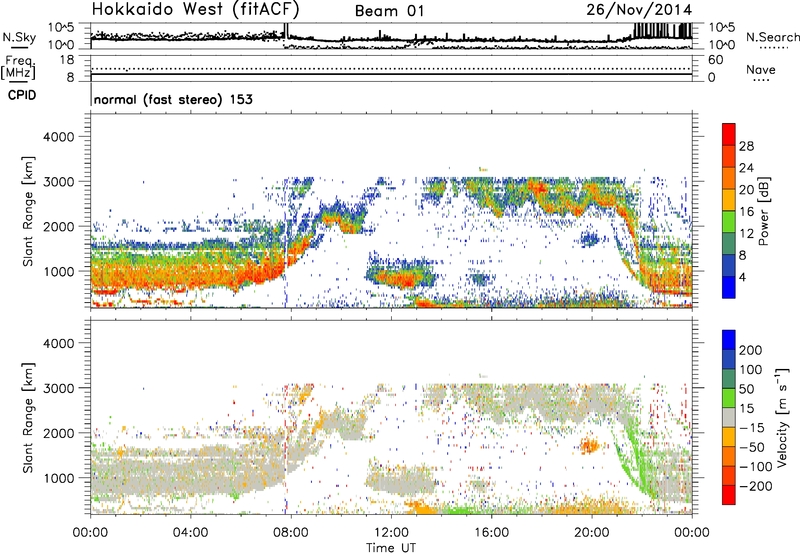
Task: Click the '04:00' time tick label
Action: [x=190, y=532]
